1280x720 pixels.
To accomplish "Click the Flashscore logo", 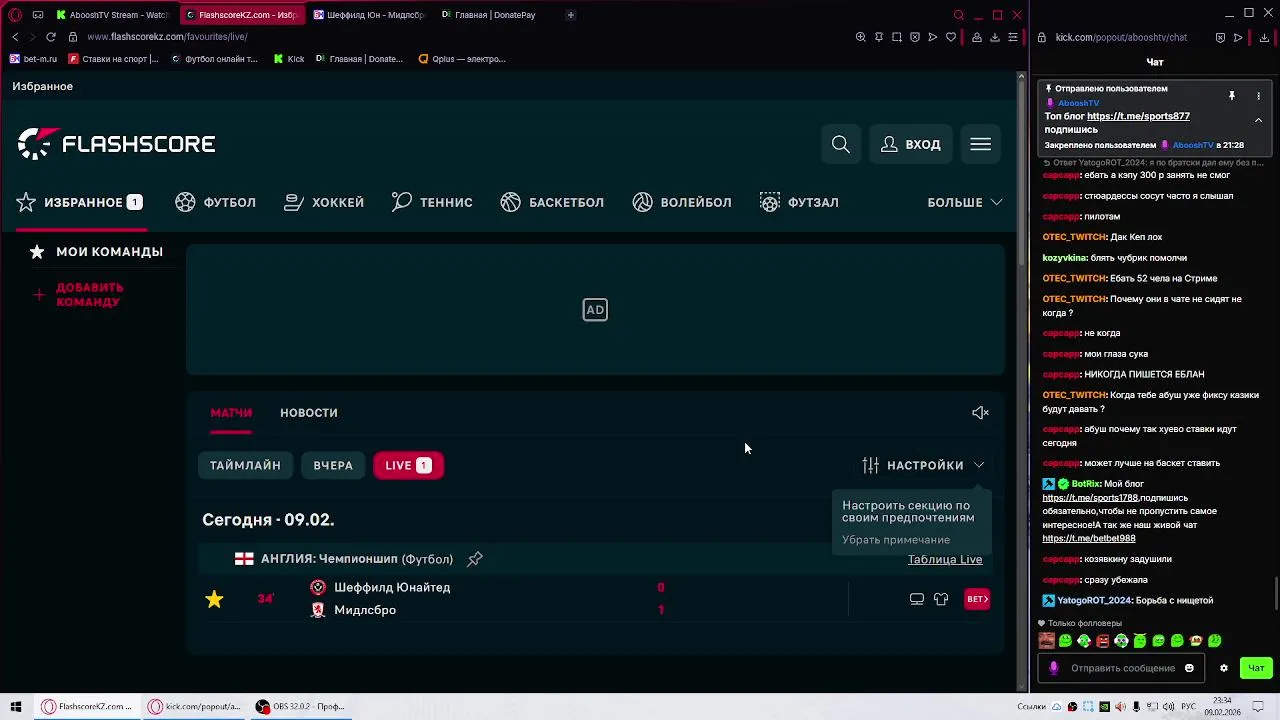I will pyautogui.click(x=116, y=144).
